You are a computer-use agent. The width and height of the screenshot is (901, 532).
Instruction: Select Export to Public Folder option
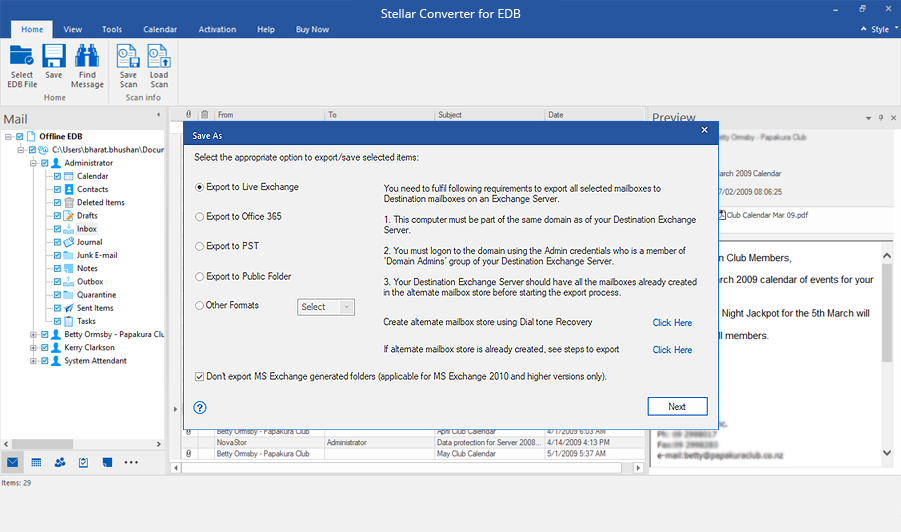pyautogui.click(x=199, y=277)
